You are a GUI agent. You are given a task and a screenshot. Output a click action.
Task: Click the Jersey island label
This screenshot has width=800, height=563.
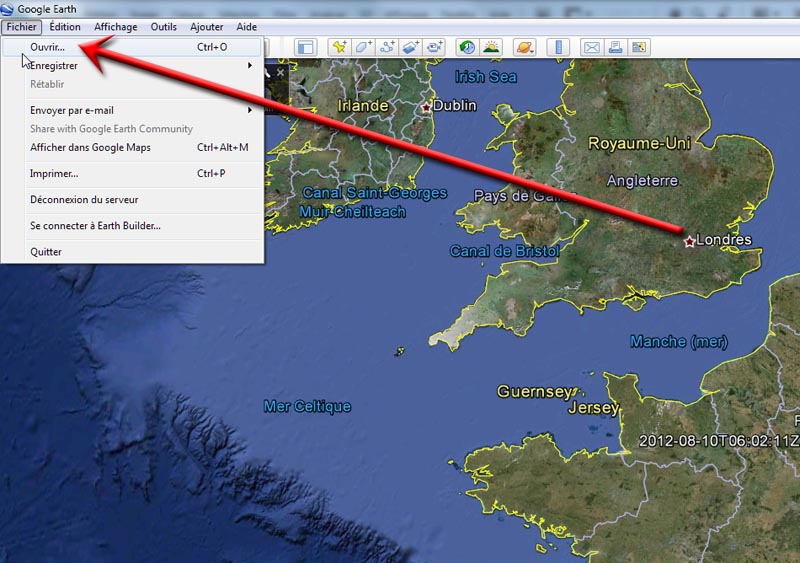[x=594, y=408]
